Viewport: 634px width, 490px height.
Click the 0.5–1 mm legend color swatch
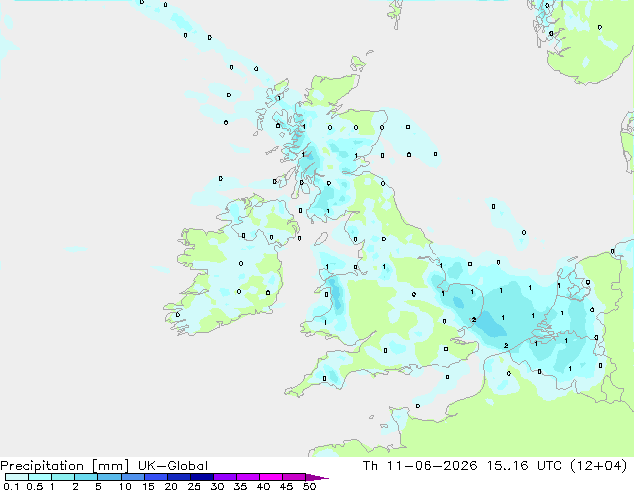tap(40, 477)
